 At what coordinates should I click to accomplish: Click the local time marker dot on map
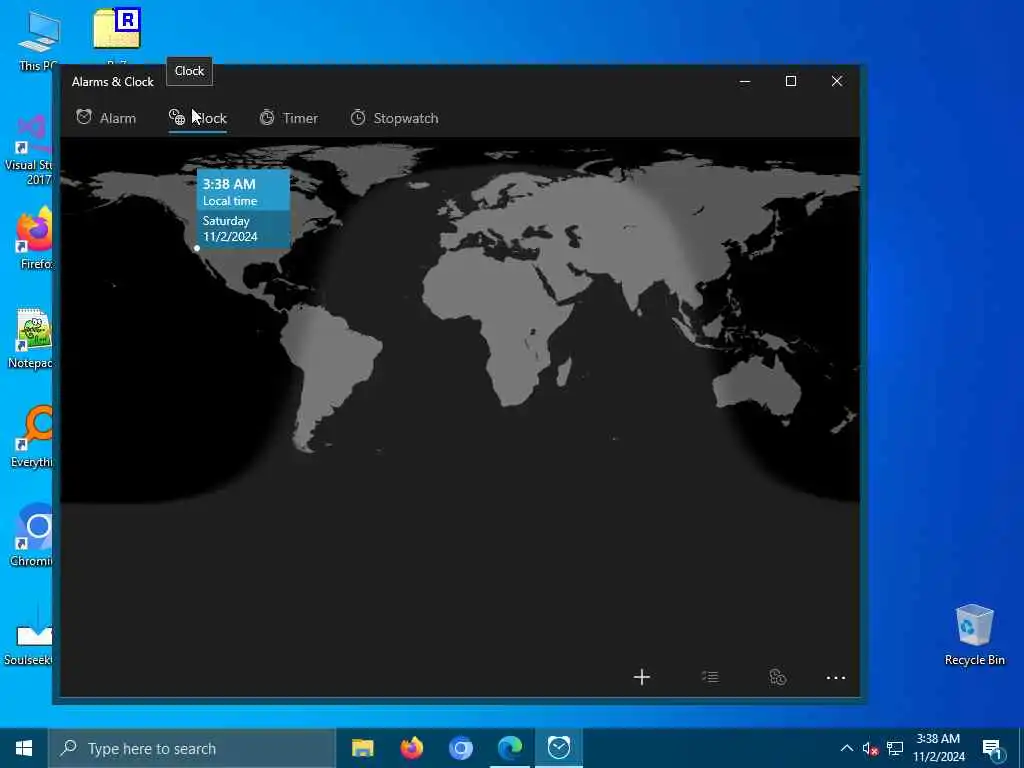point(197,248)
